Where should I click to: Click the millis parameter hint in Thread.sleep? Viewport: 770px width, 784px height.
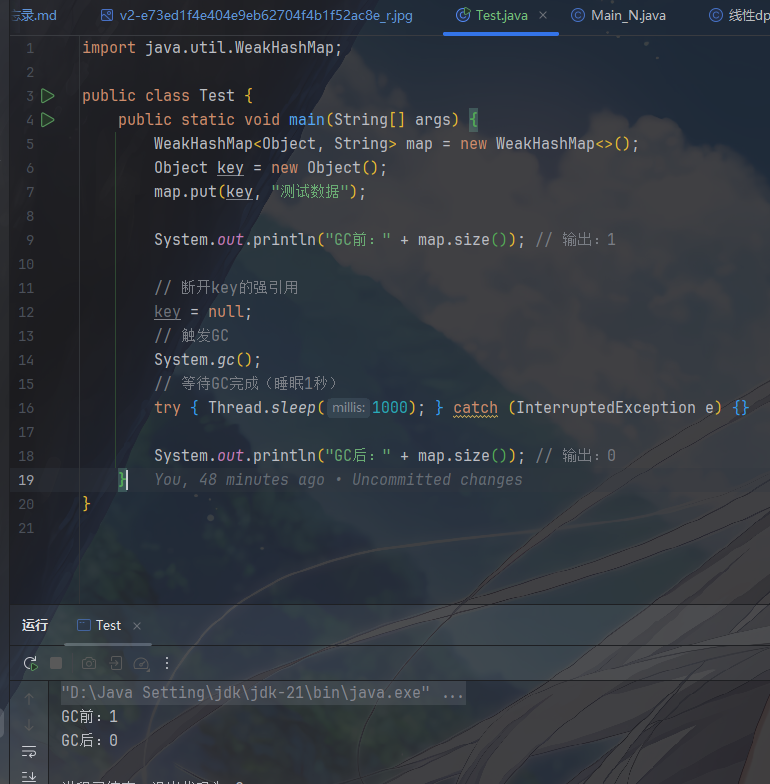[349, 408]
